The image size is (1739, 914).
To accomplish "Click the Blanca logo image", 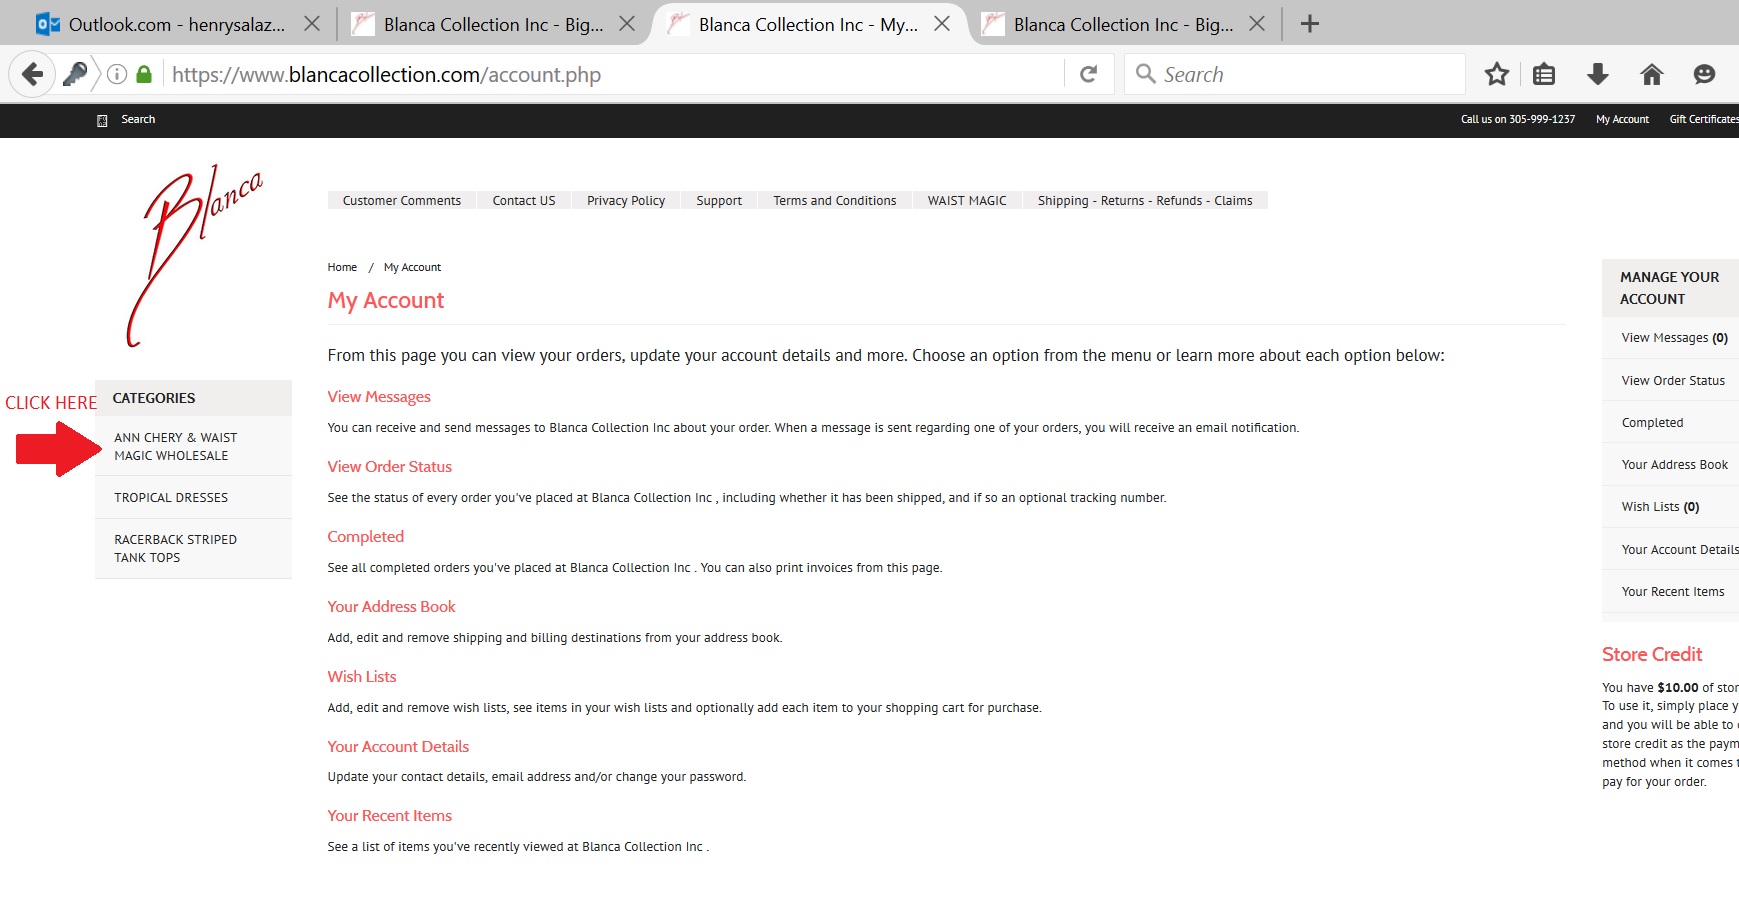I will click(194, 255).
